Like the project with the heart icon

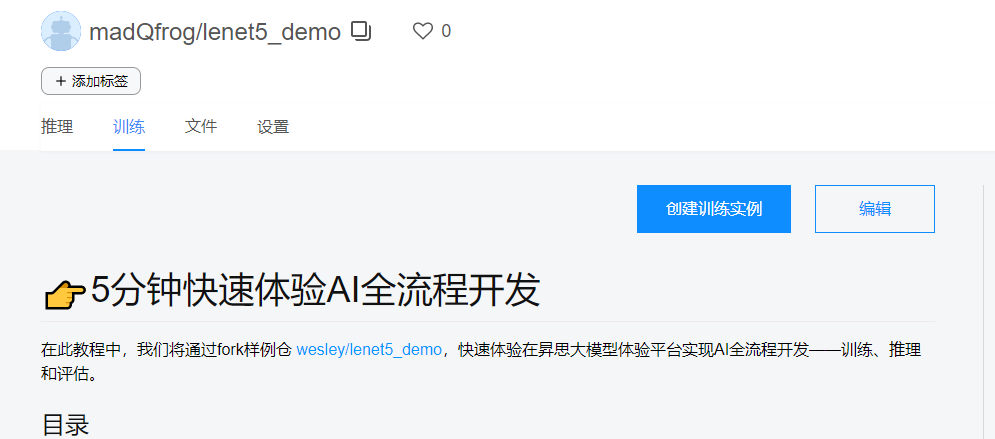click(423, 31)
